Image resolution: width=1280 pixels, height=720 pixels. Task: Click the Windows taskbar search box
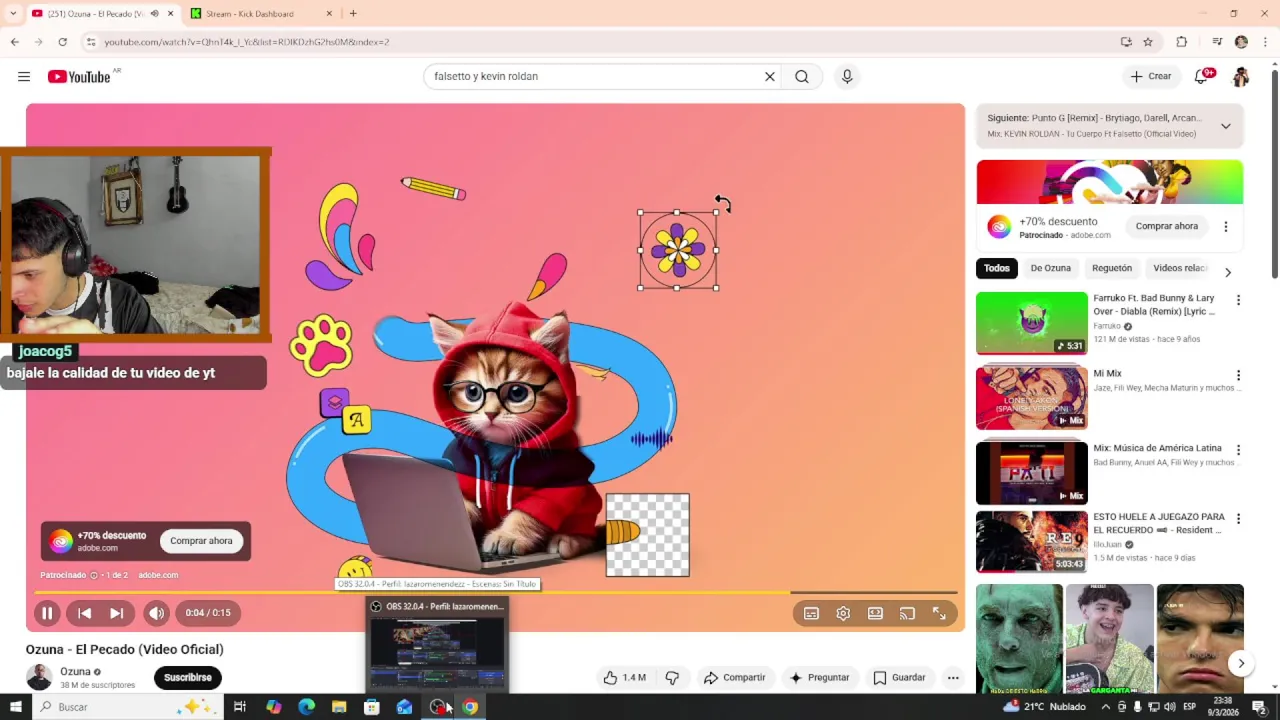pyautogui.click(x=128, y=707)
